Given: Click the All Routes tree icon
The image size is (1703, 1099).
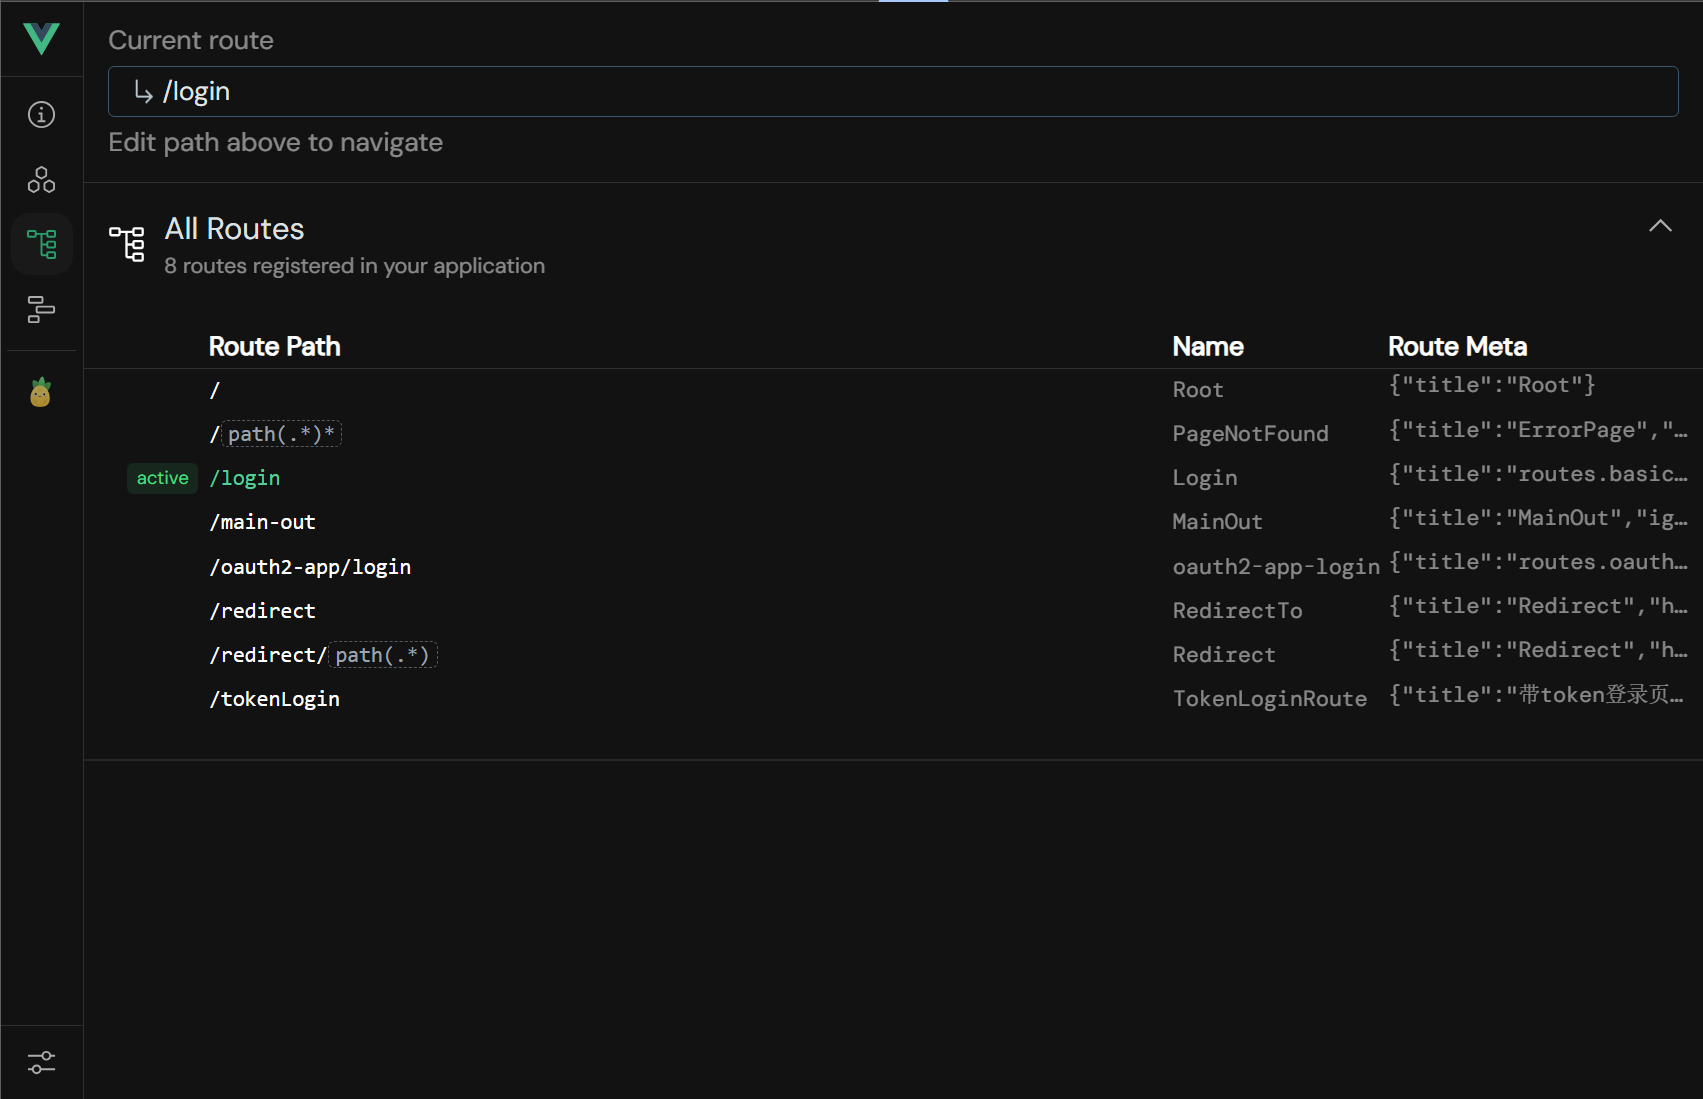Looking at the screenshot, I should pos(127,243).
